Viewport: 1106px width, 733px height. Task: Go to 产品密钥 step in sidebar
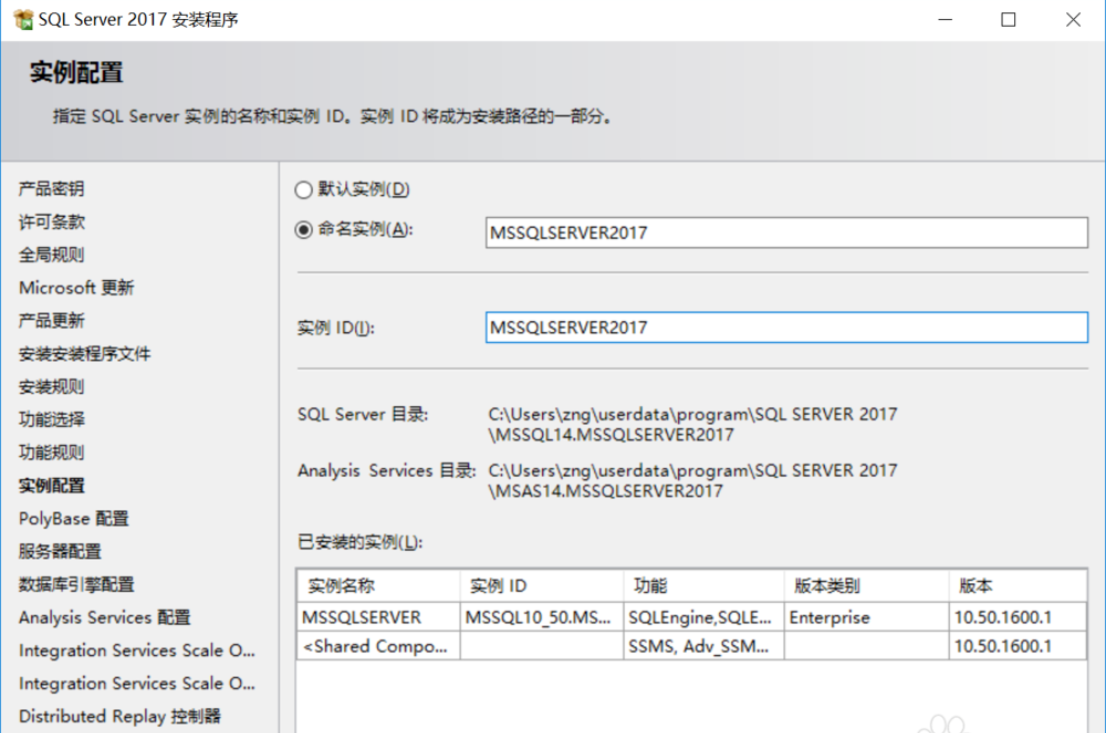[x=52, y=189]
